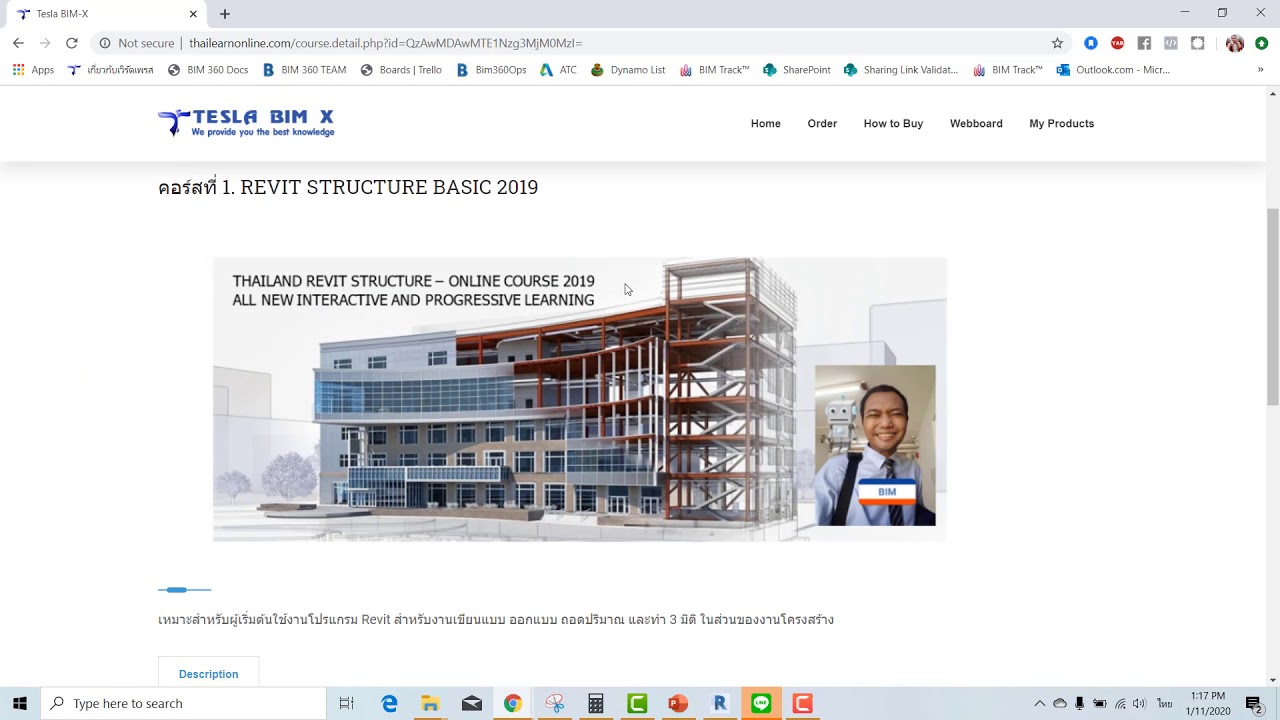This screenshot has width=1280, height=720.
Task: Open the volume control in the tray
Action: 1139,704
